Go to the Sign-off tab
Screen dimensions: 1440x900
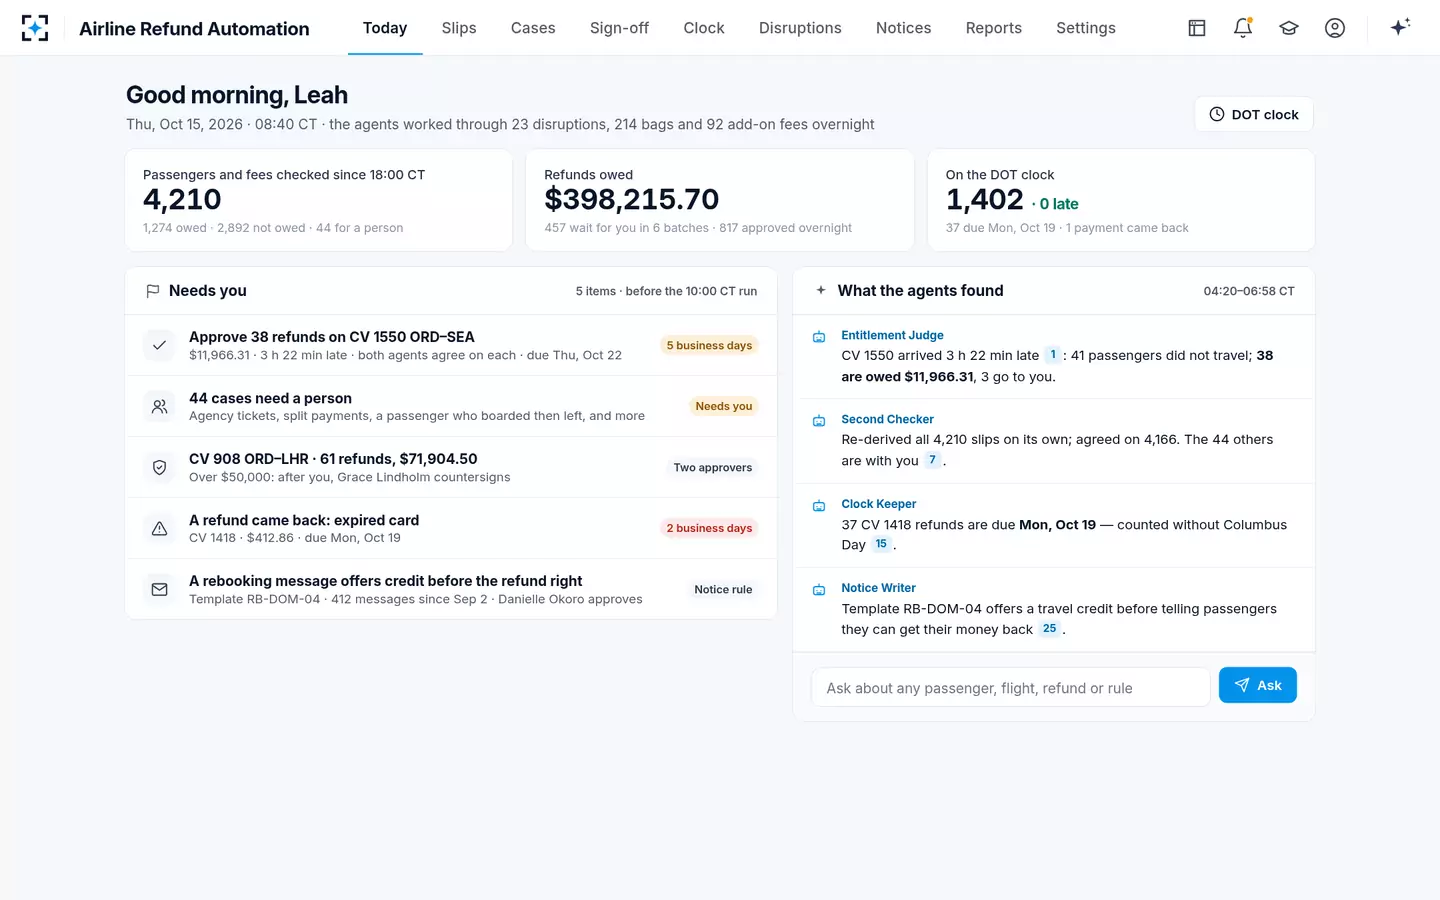[x=619, y=28]
